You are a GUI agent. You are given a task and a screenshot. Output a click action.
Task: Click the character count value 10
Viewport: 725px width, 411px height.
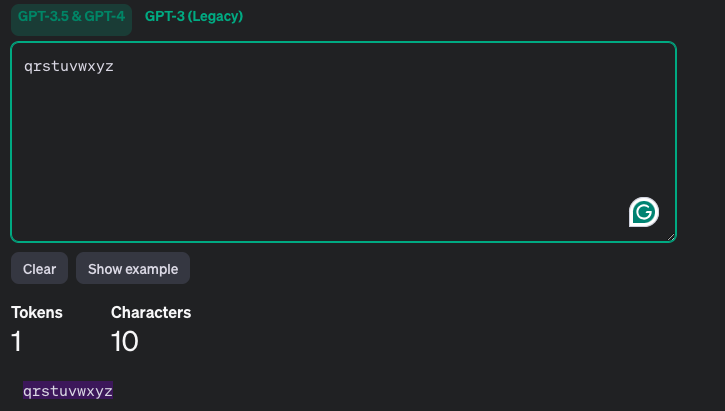[125, 341]
